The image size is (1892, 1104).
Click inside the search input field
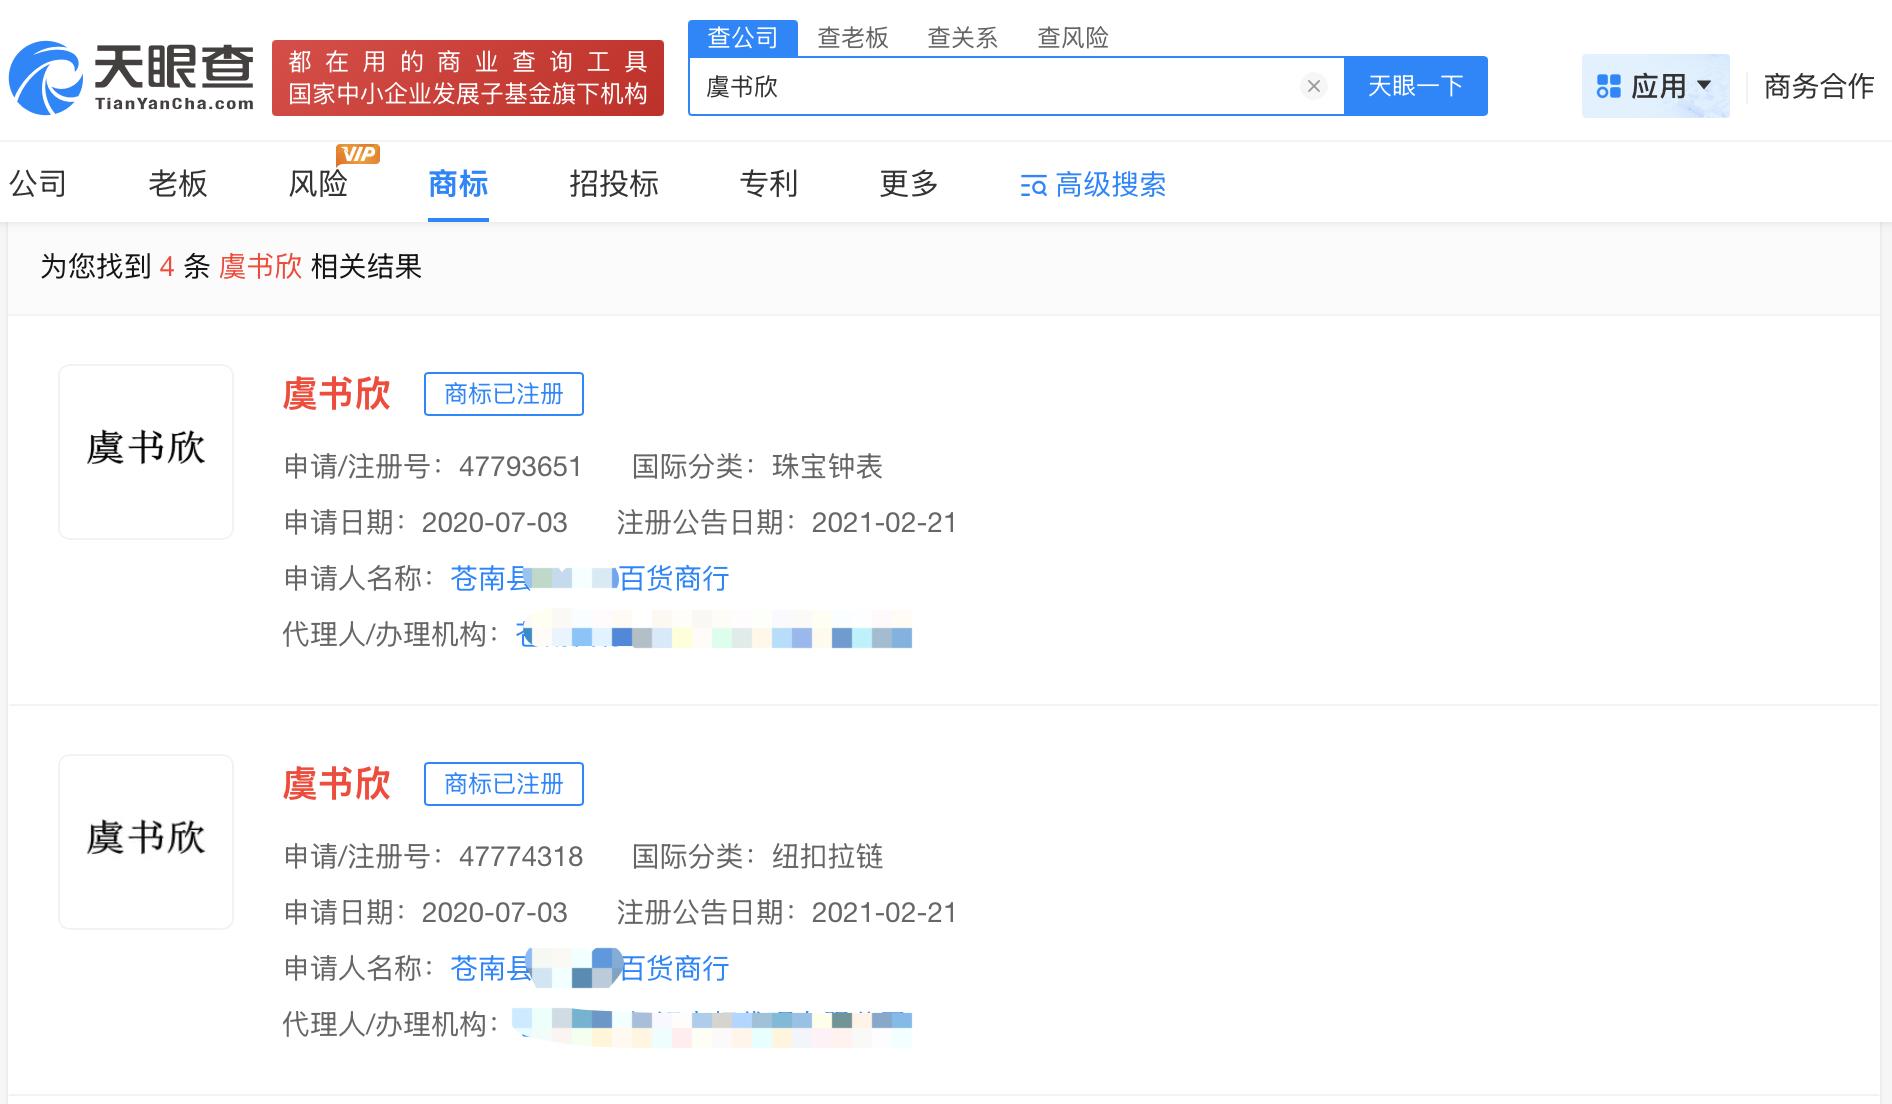tap(1000, 87)
